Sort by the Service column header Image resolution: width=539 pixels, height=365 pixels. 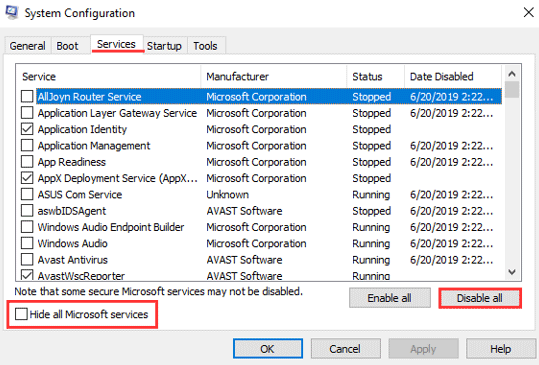coord(109,76)
